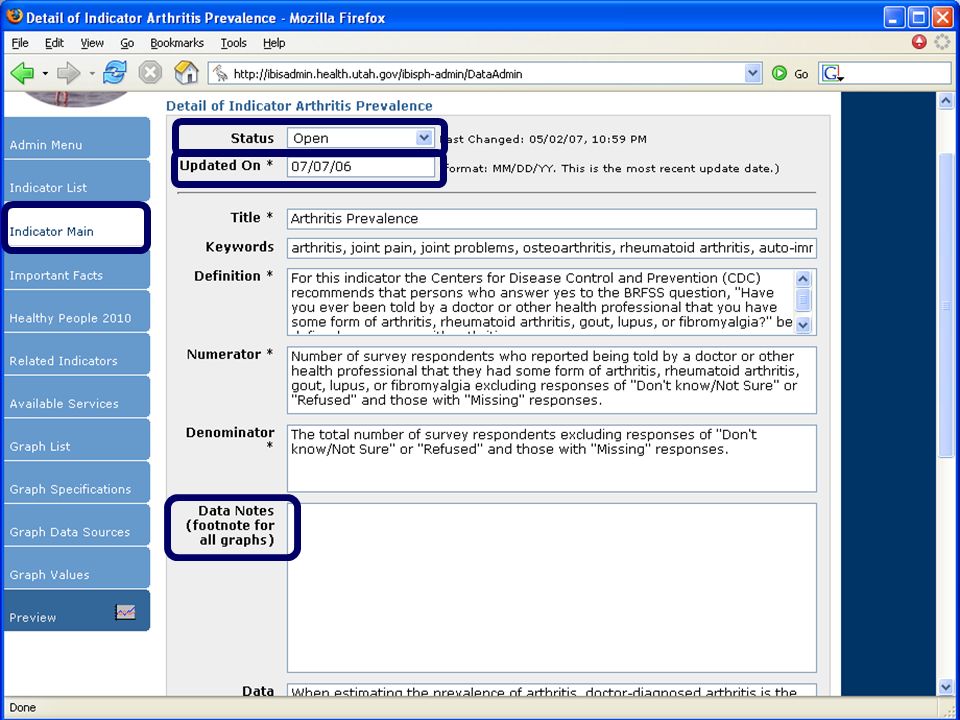Viewport: 960px width, 720px height.
Task: Open Healthy People 2010 sidebar link
Action: coord(77,311)
